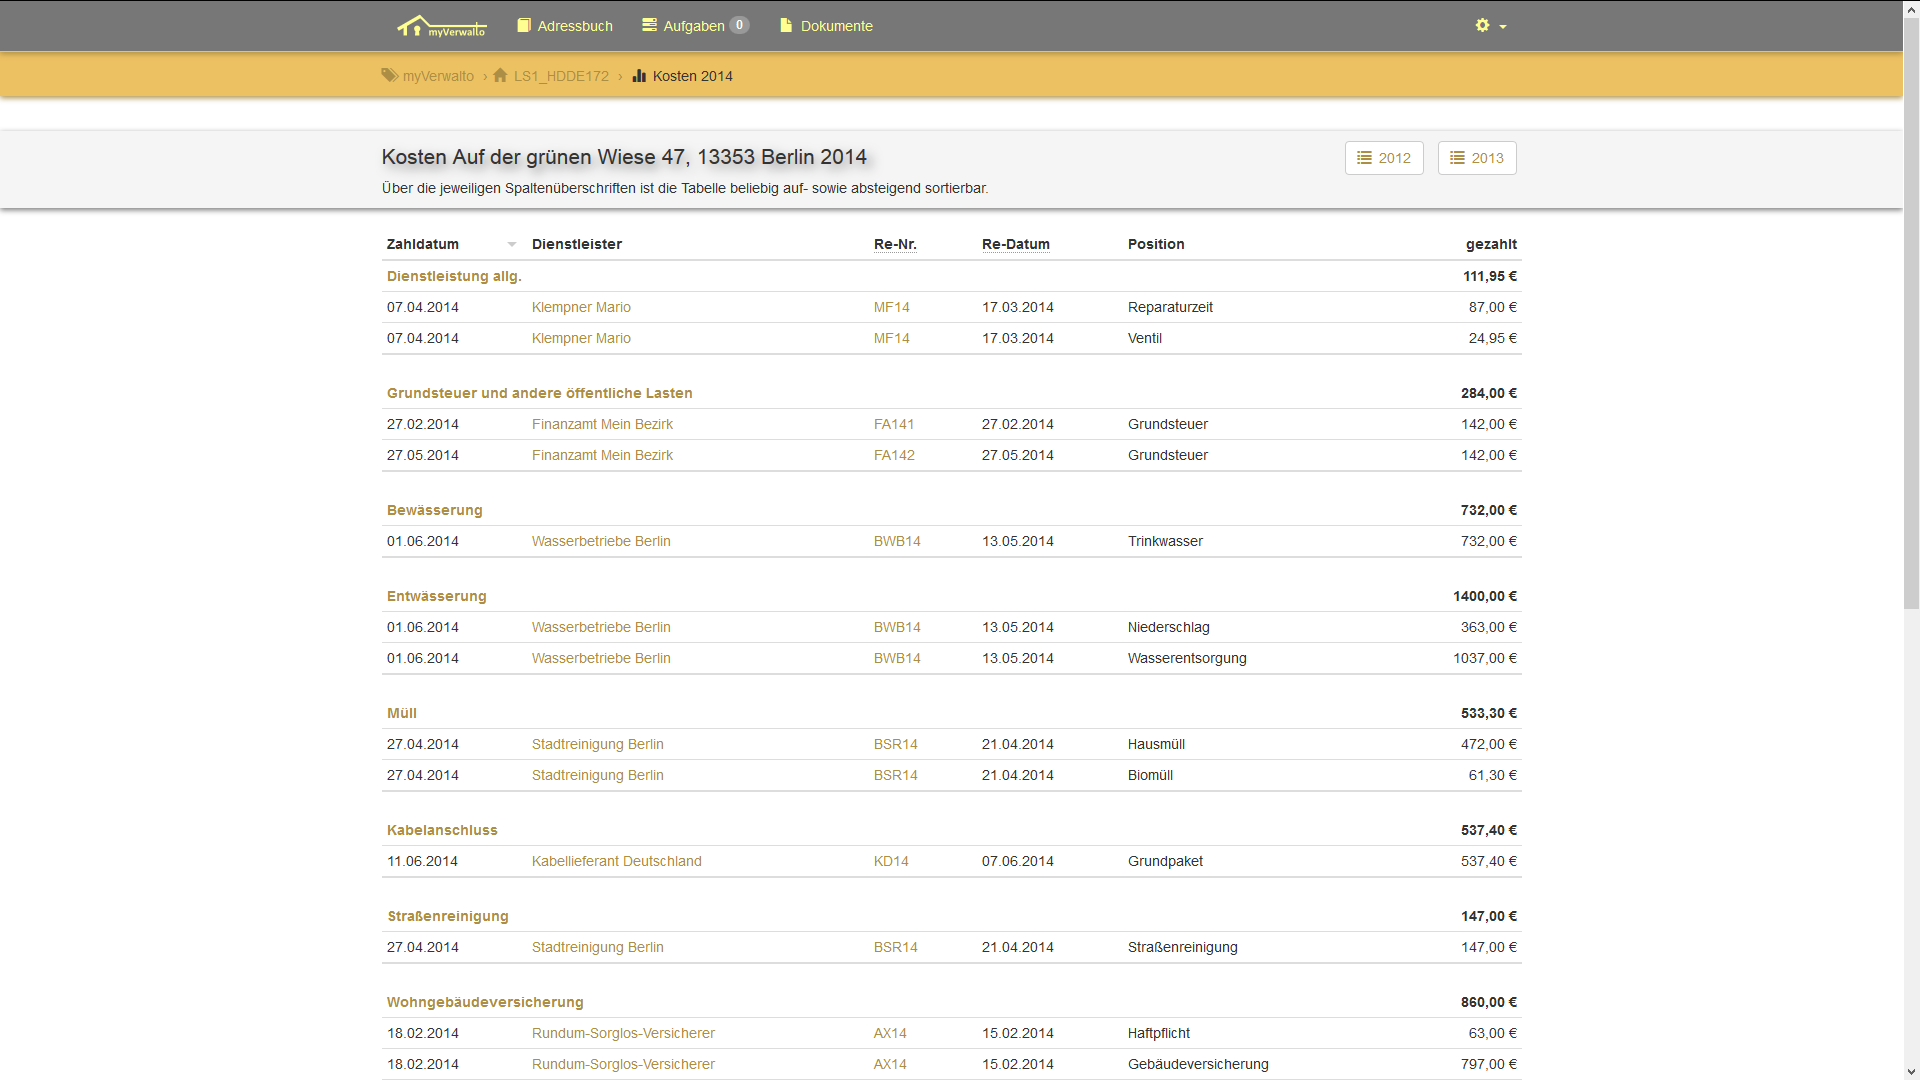Open Finanzamt Mein Bezirk on 27.02.2014 row
Viewport: 1920px width, 1080px height.
(x=602, y=424)
